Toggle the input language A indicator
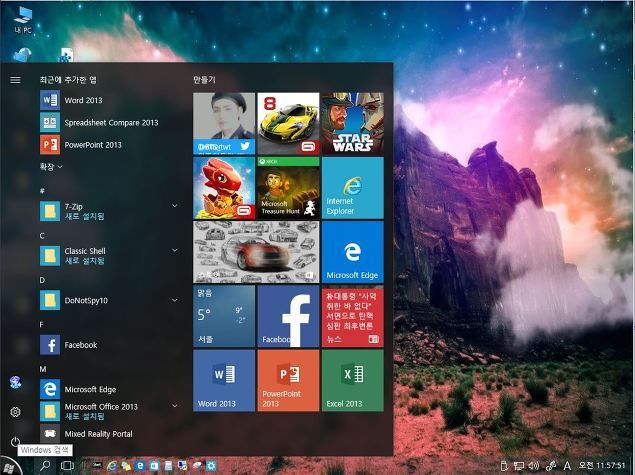Image resolution: width=635 pixels, height=475 pixels. 567,466
